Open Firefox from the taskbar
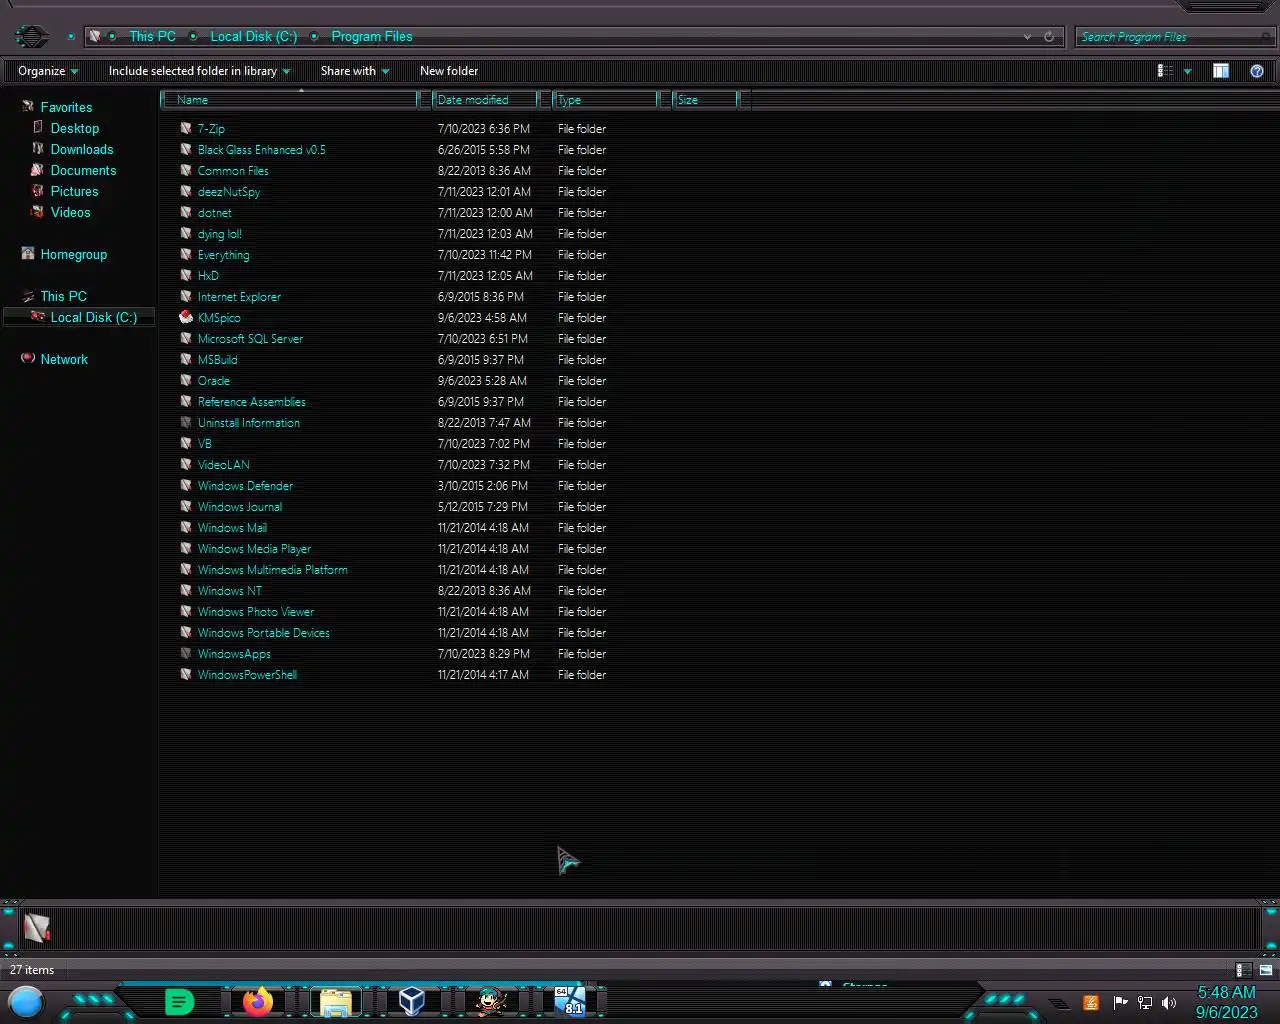The width and height of the screenshot is (1280, 1024). point(258,1001)
